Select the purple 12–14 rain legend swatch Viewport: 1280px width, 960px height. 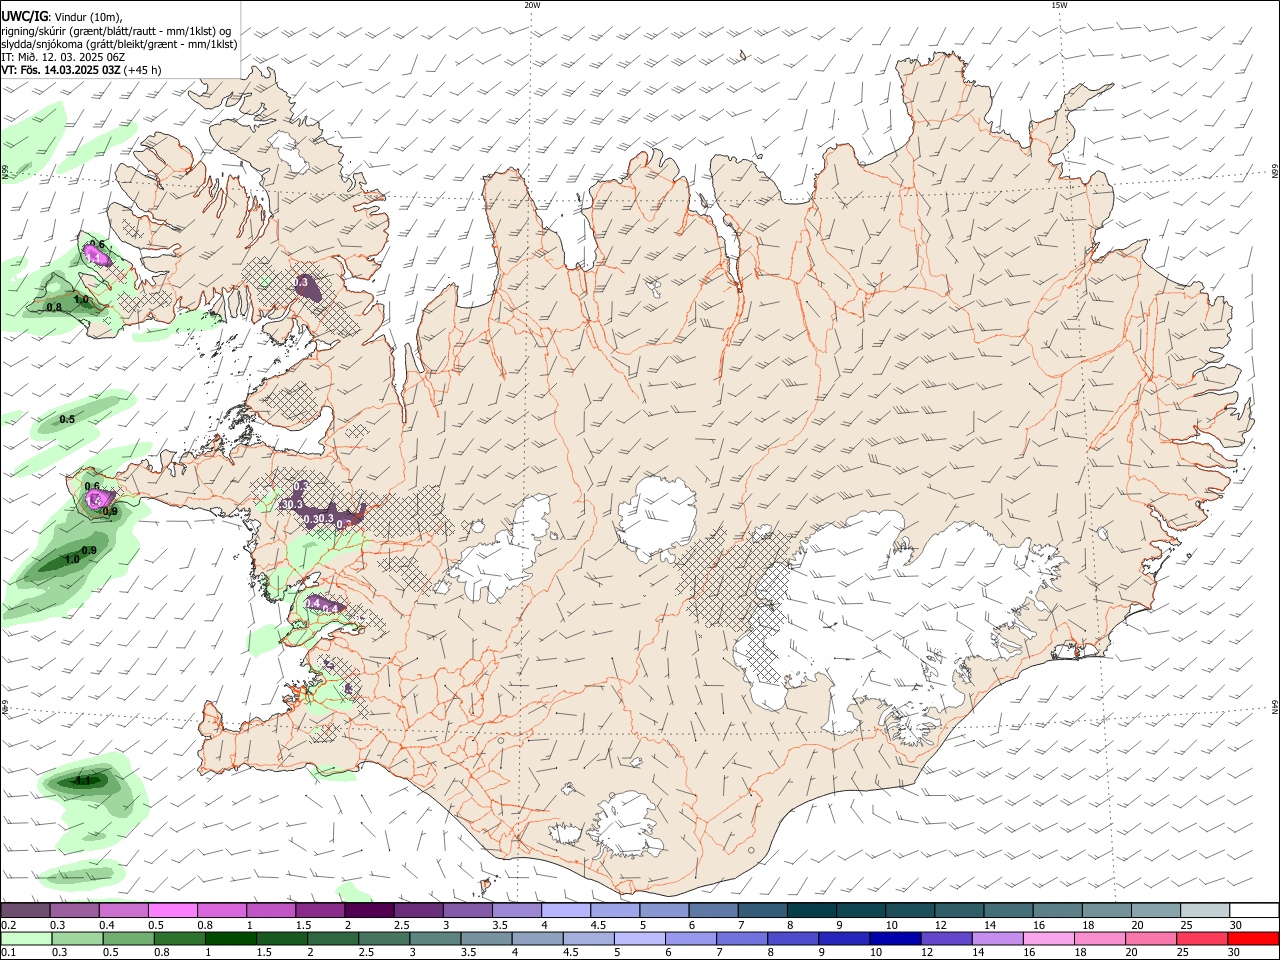[946, 938]
